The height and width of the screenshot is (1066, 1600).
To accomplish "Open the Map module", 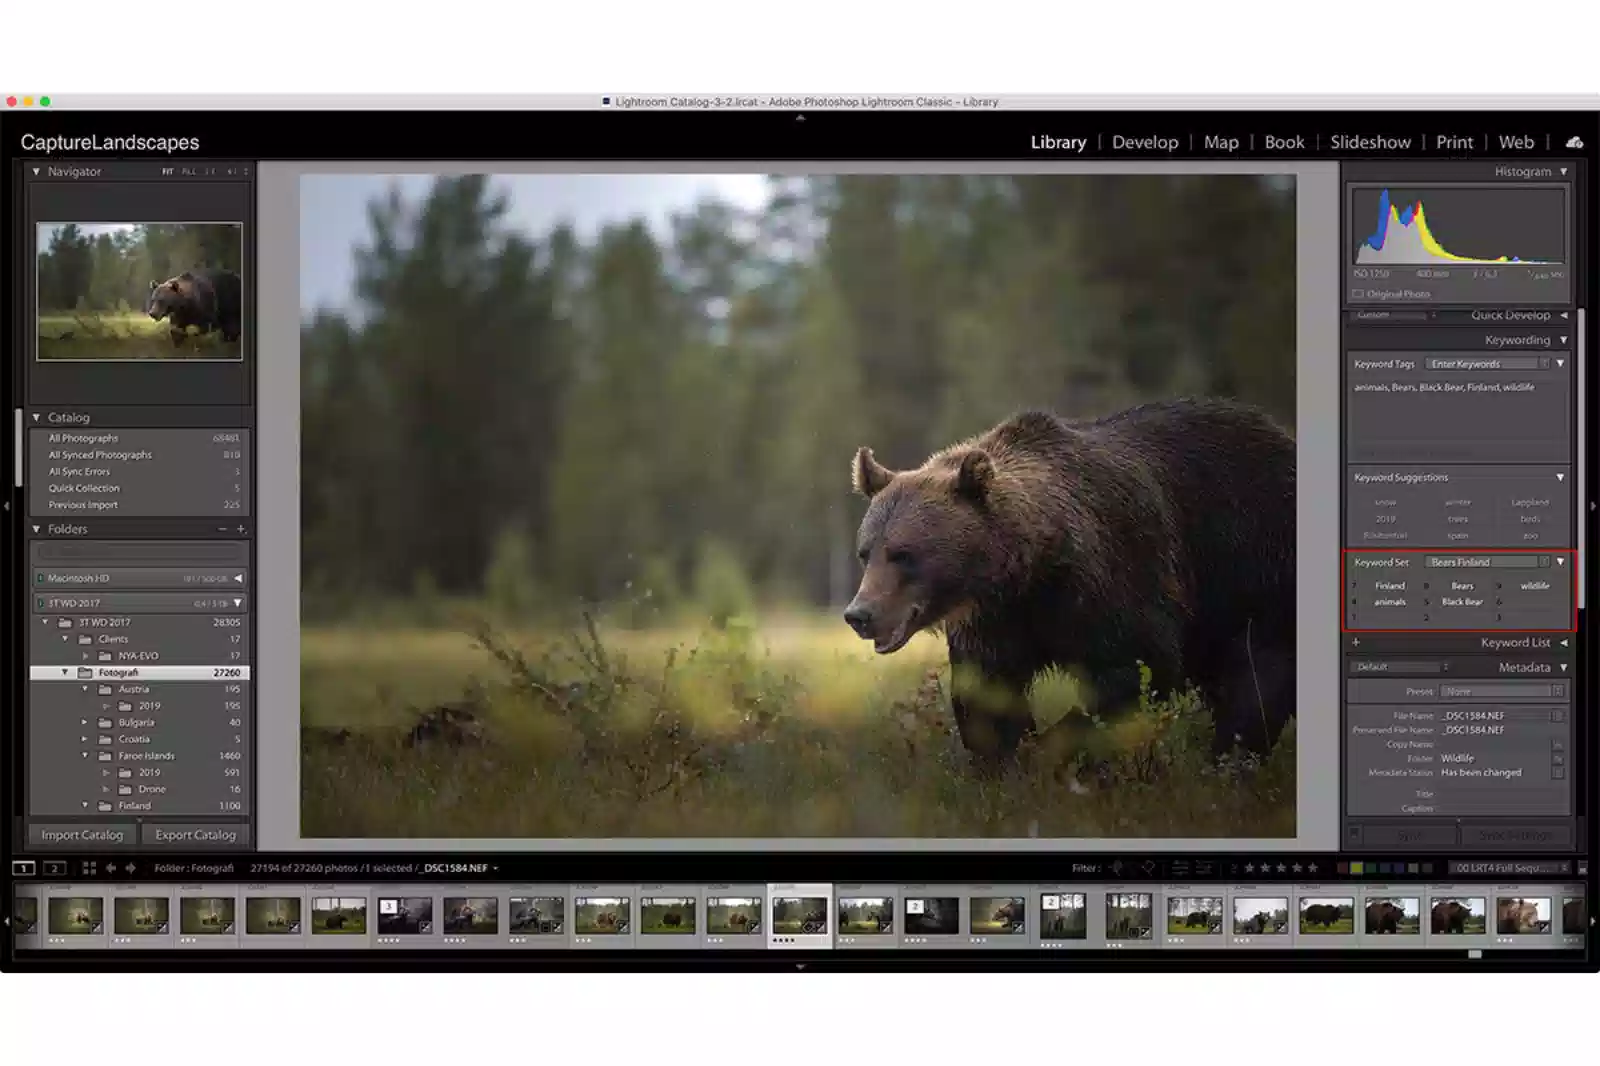I will 1221,142.
